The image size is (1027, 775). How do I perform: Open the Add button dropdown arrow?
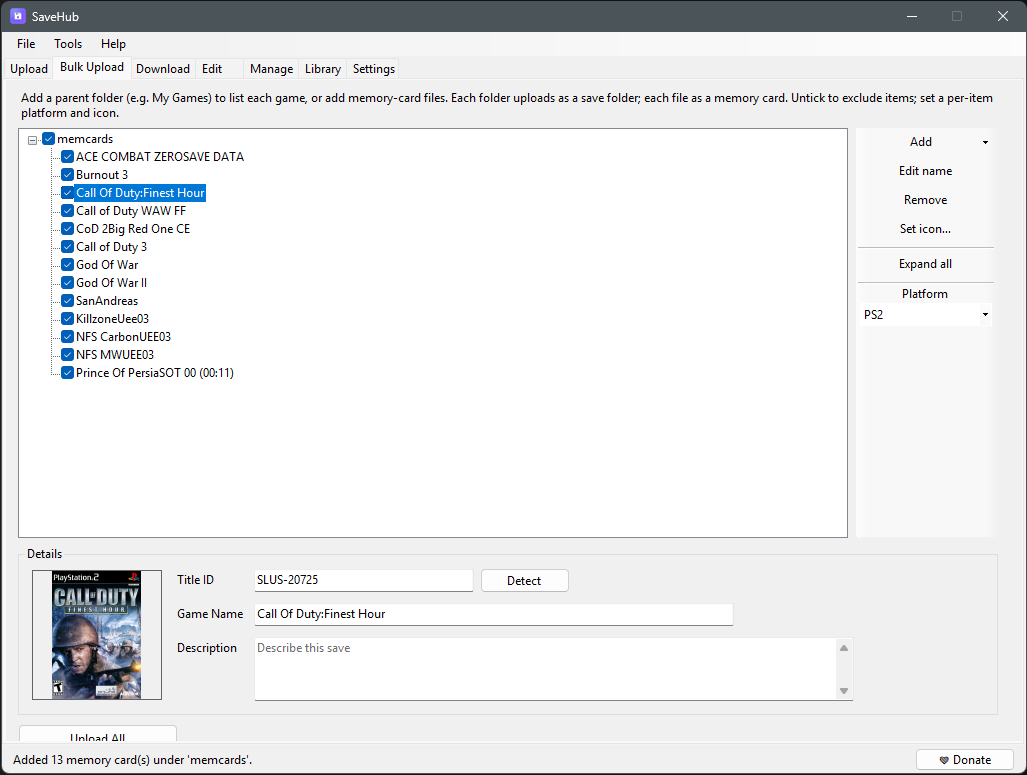click(985, 142)
